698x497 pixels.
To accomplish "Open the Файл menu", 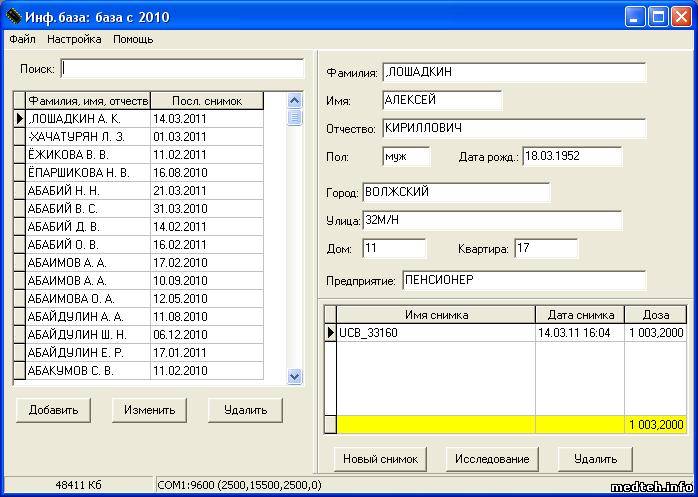I will pyautogui.click(x=22, y=39).
